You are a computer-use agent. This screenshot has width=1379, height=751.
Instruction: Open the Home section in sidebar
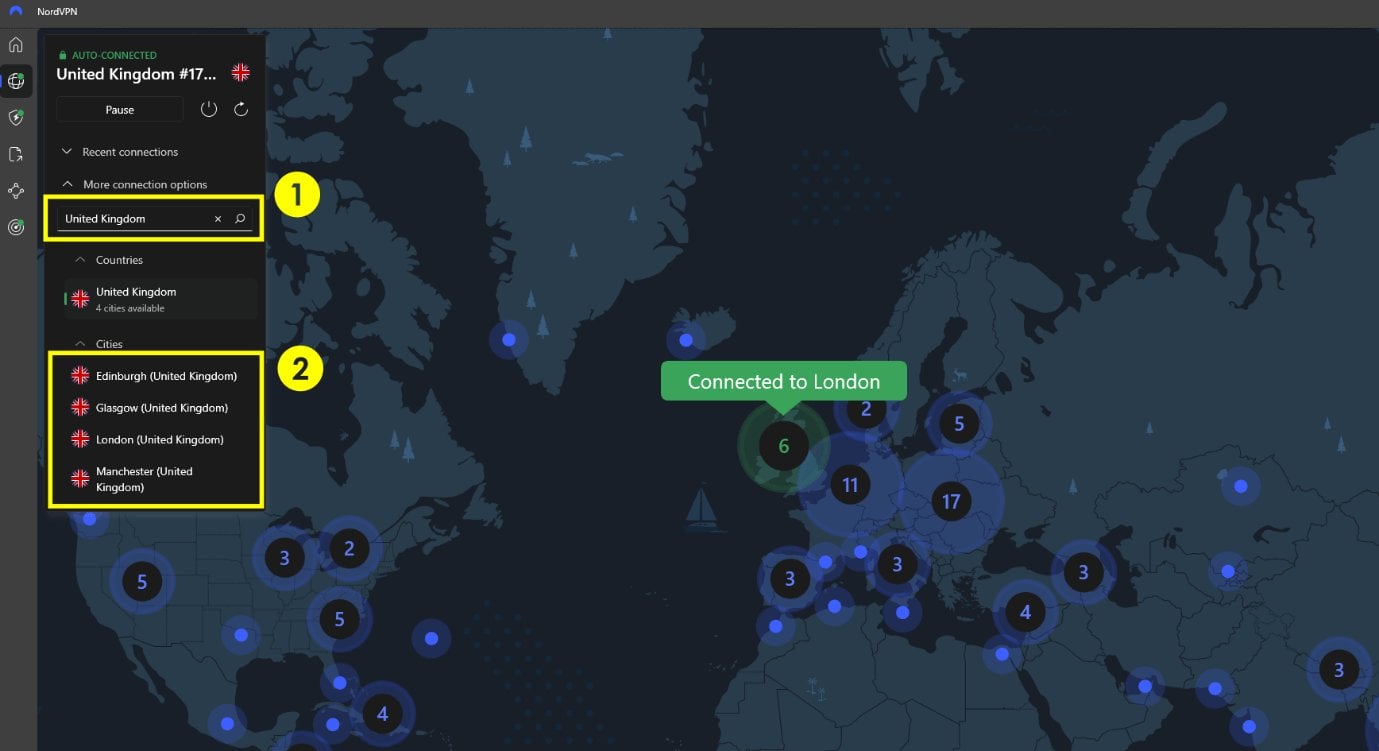[x=16, y=45]
